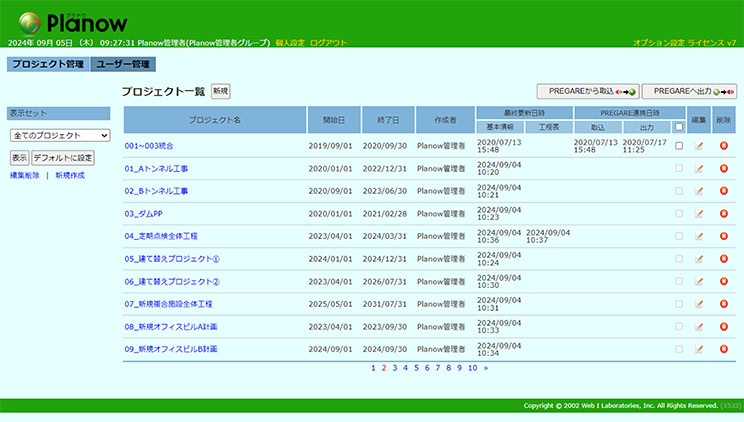Select the プロジェクト管理 tab
The width and height of the screenshot is (744, 422).
pos(47,65)
